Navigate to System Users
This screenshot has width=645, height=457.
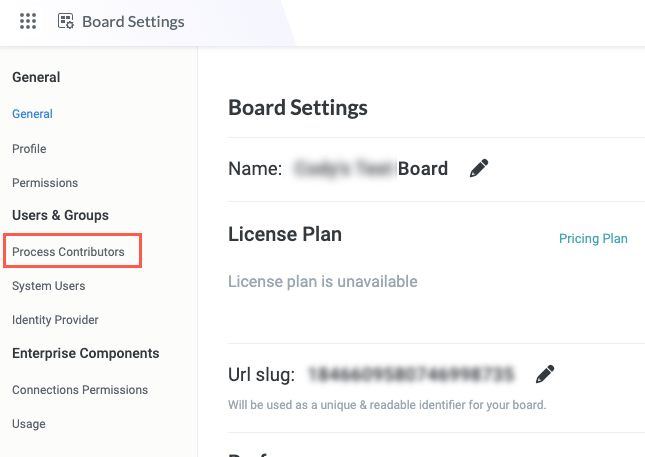coord(48,286)
